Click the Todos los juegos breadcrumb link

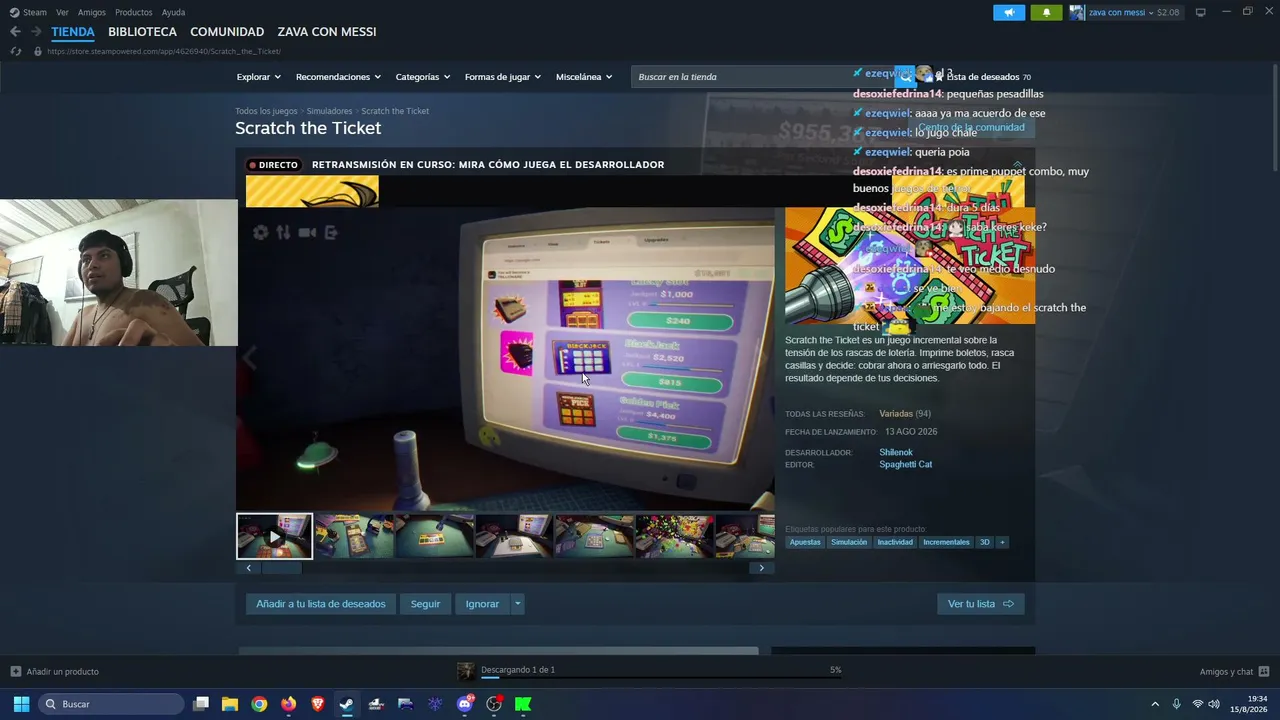pyautogui.click(x=266, y=111)
